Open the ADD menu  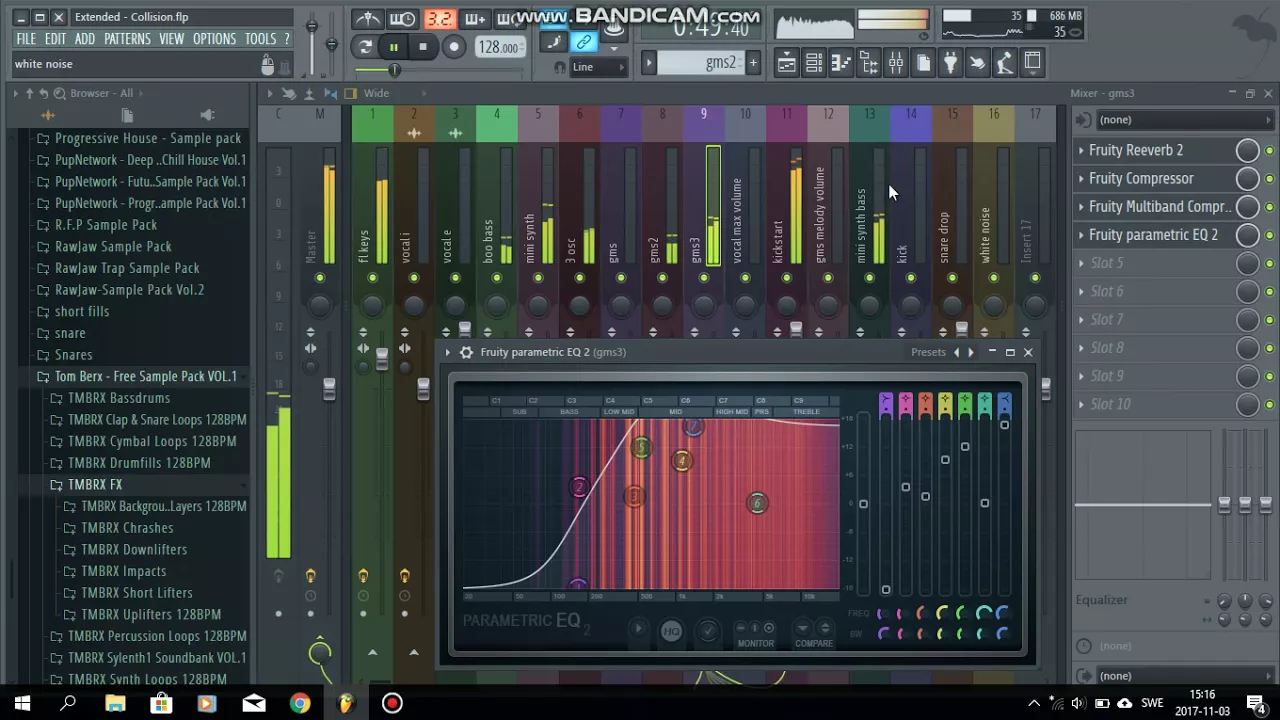pos(85,39)
